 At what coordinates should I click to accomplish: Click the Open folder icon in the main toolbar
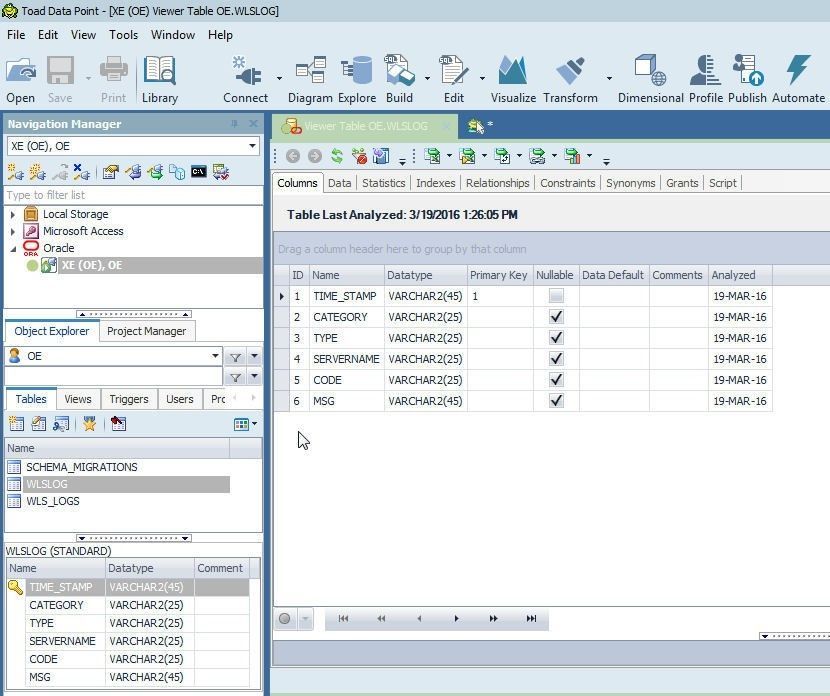[21, 71]
